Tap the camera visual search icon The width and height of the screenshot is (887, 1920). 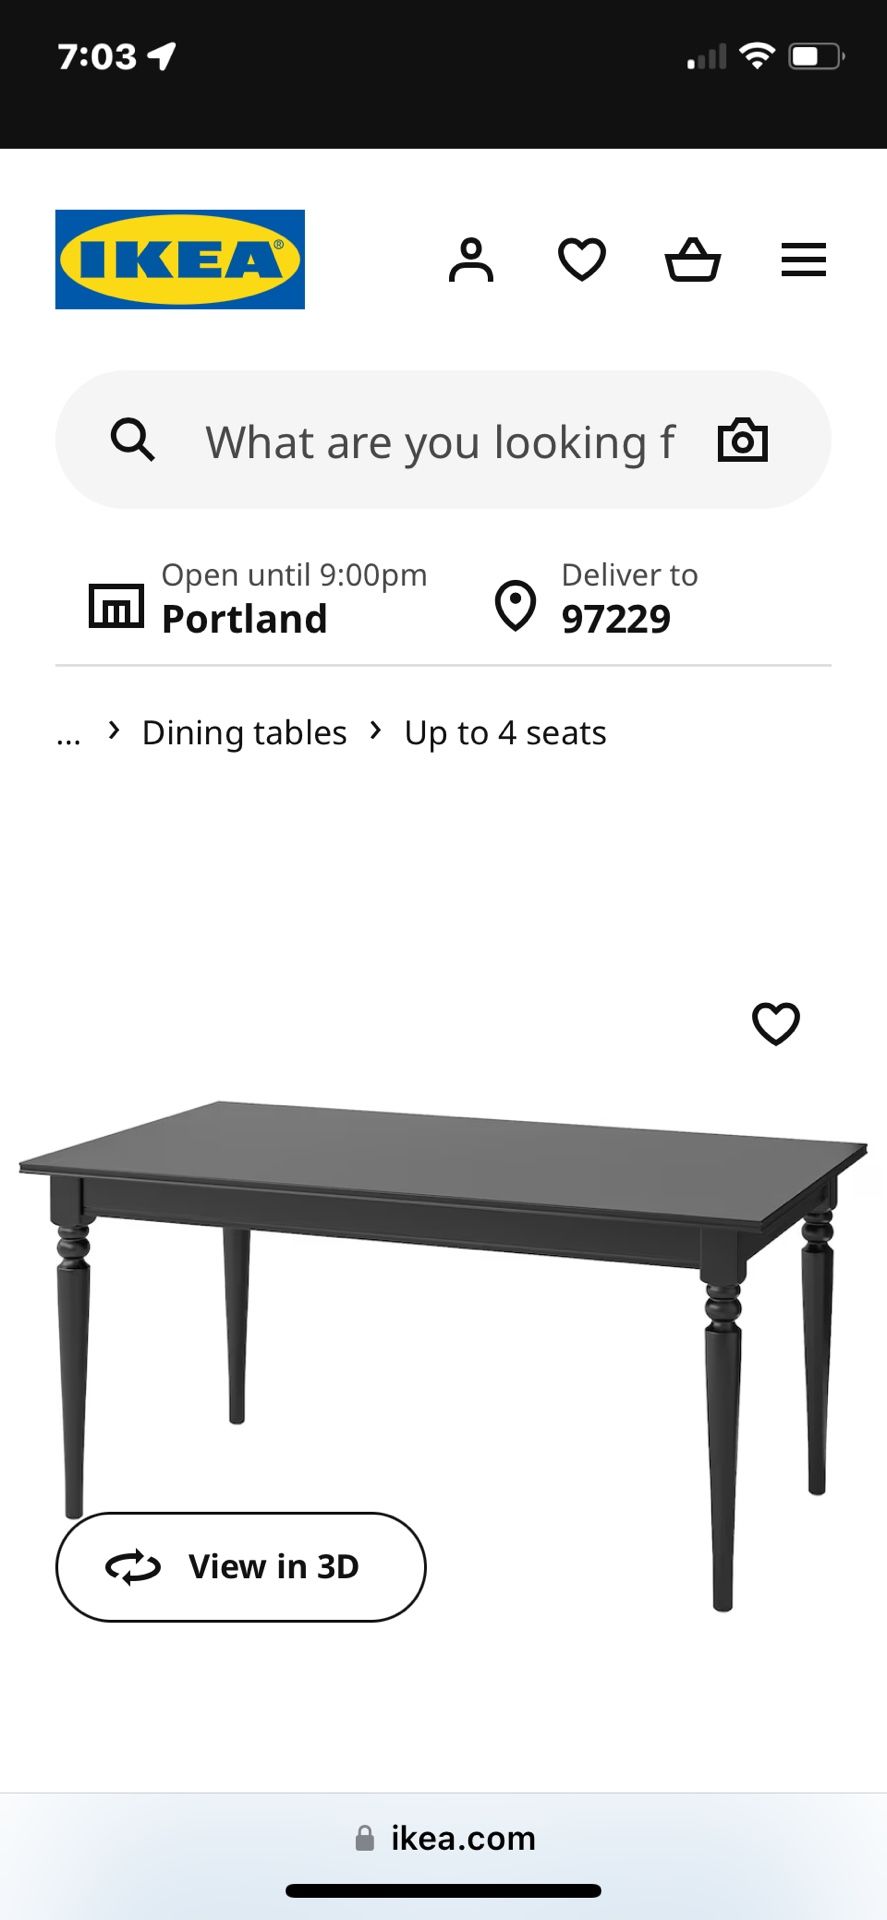tap(743, 441)
